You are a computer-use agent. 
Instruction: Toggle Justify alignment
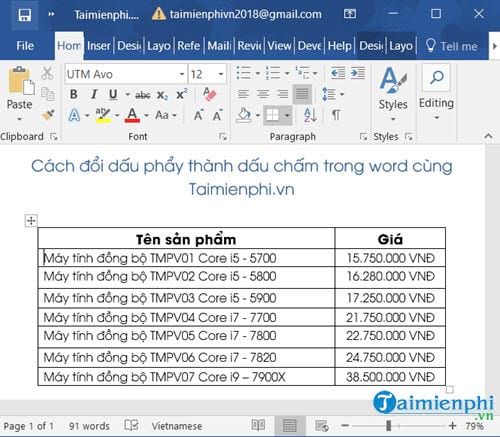point(302,94)
